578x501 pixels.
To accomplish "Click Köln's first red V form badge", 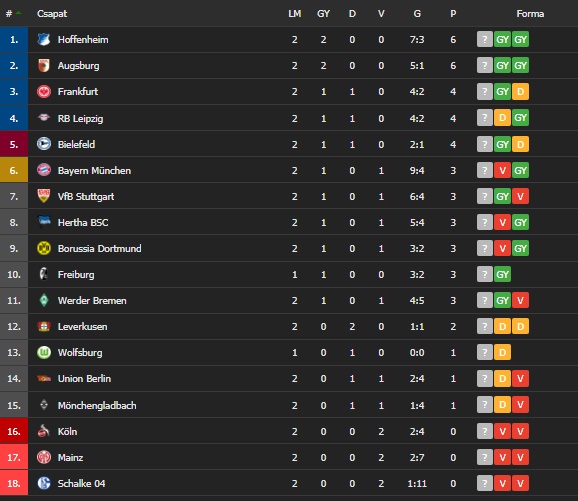I will tap(502, 431).
